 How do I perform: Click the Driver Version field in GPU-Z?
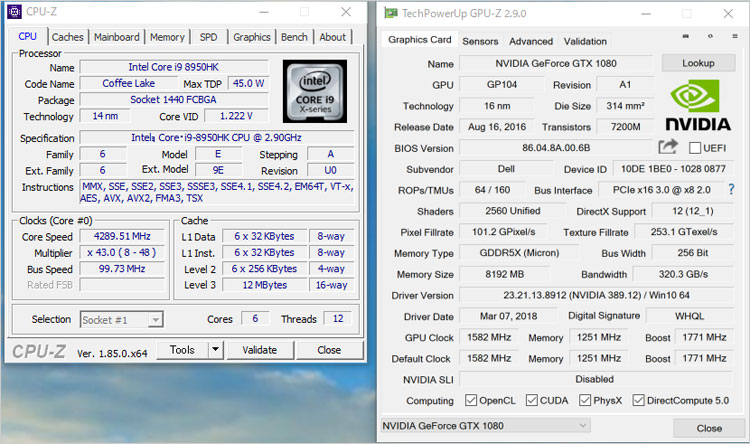click(596, 295)
